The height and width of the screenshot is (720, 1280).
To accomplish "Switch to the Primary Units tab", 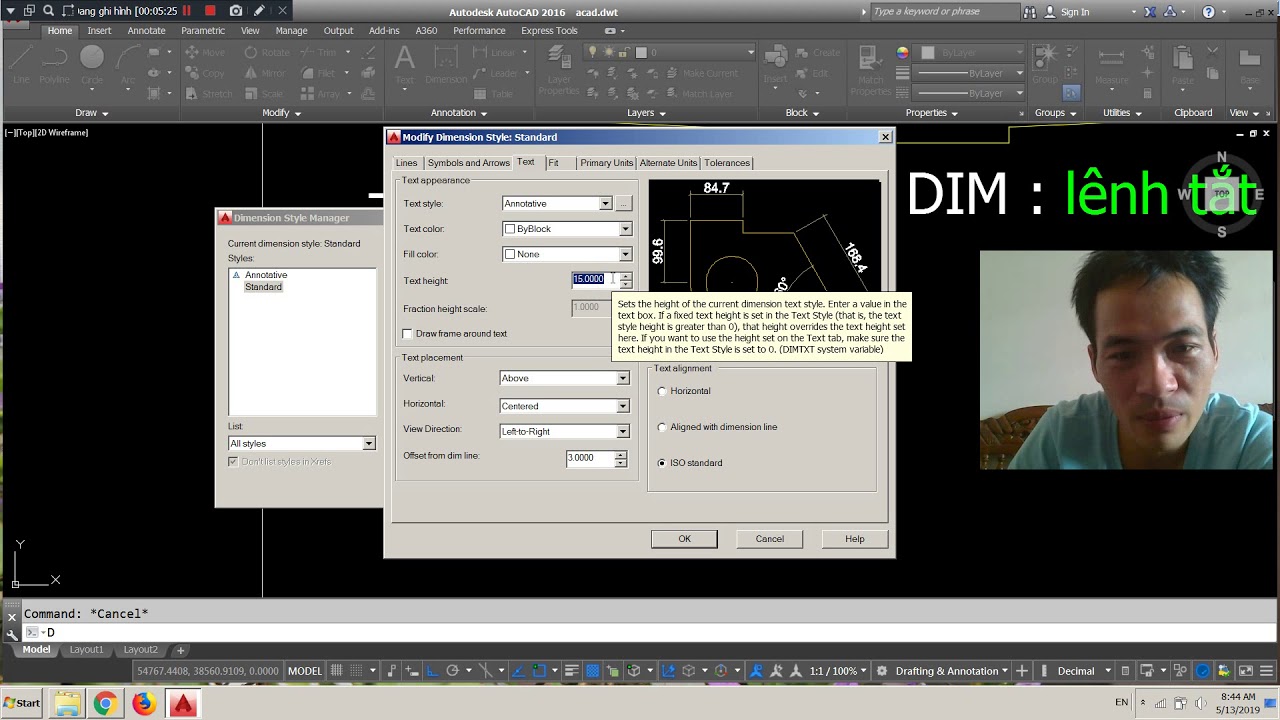I will coord(606,163).
